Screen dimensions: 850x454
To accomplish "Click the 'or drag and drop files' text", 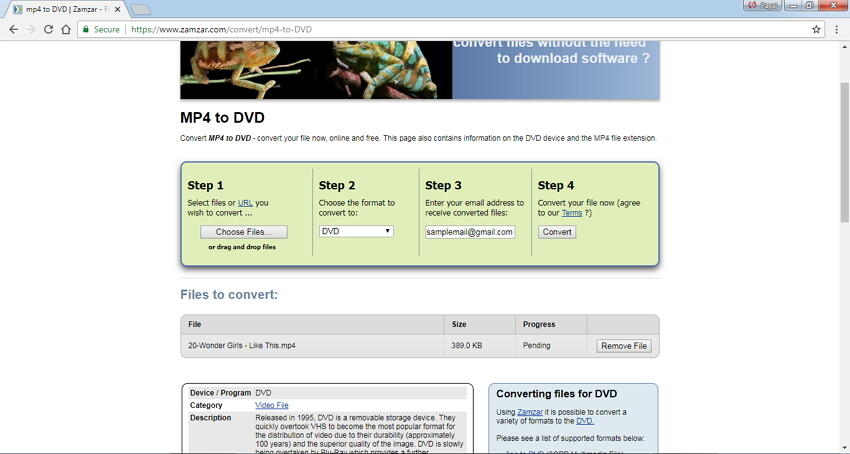I will tap(242, 247).
